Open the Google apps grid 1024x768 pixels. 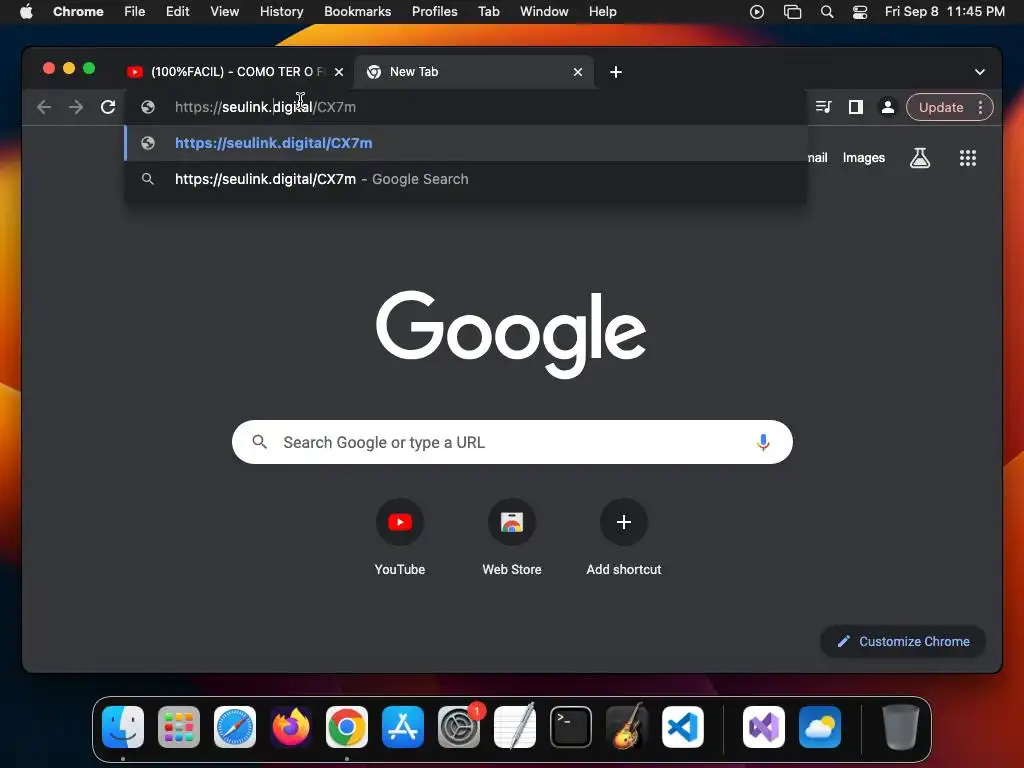coord(968,157)
